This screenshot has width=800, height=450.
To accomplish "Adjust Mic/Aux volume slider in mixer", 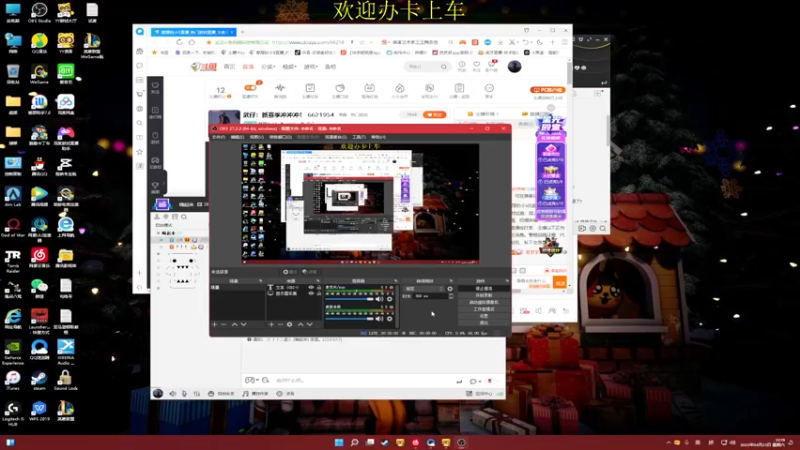I will (x=349, y=299).
